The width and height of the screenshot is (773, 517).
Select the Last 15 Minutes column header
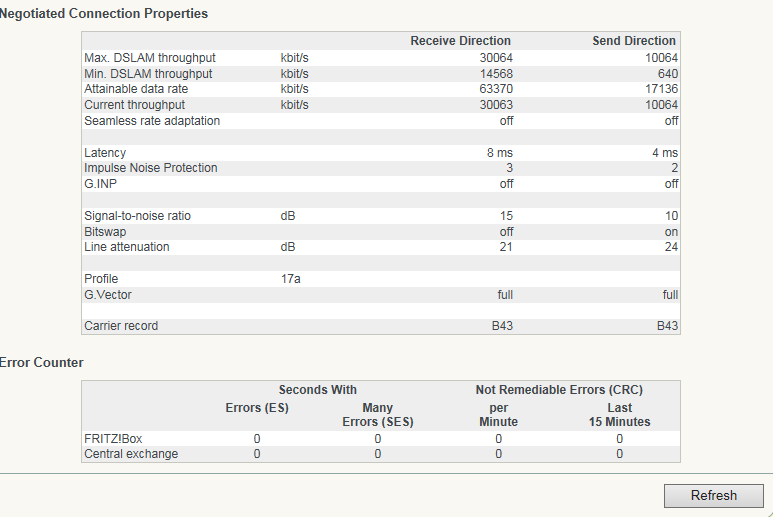click(619, 415)
